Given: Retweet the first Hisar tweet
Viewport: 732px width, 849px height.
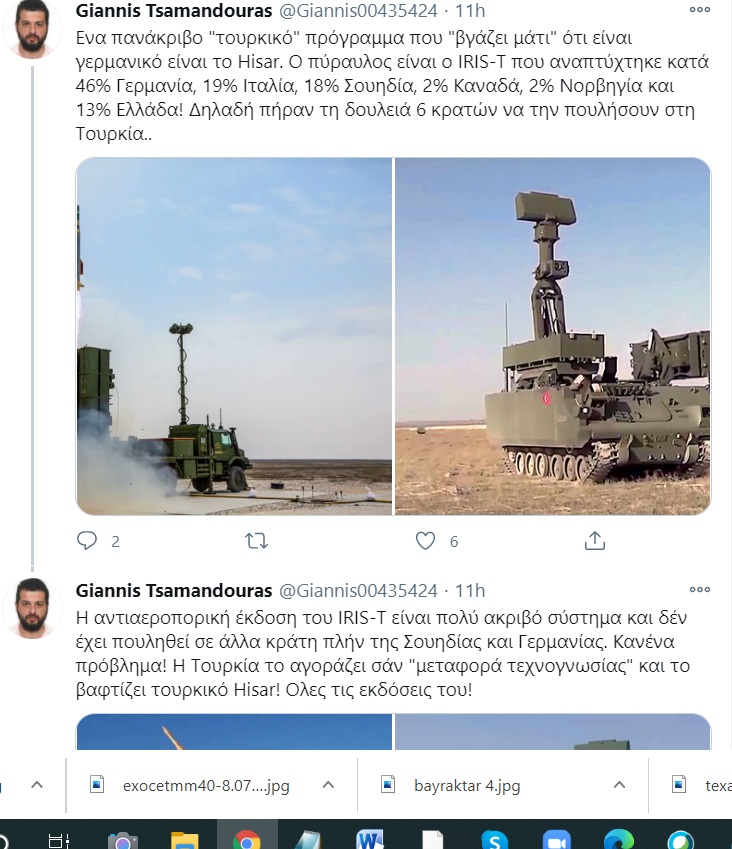Looking at the screenshot, I should point(256,541).
